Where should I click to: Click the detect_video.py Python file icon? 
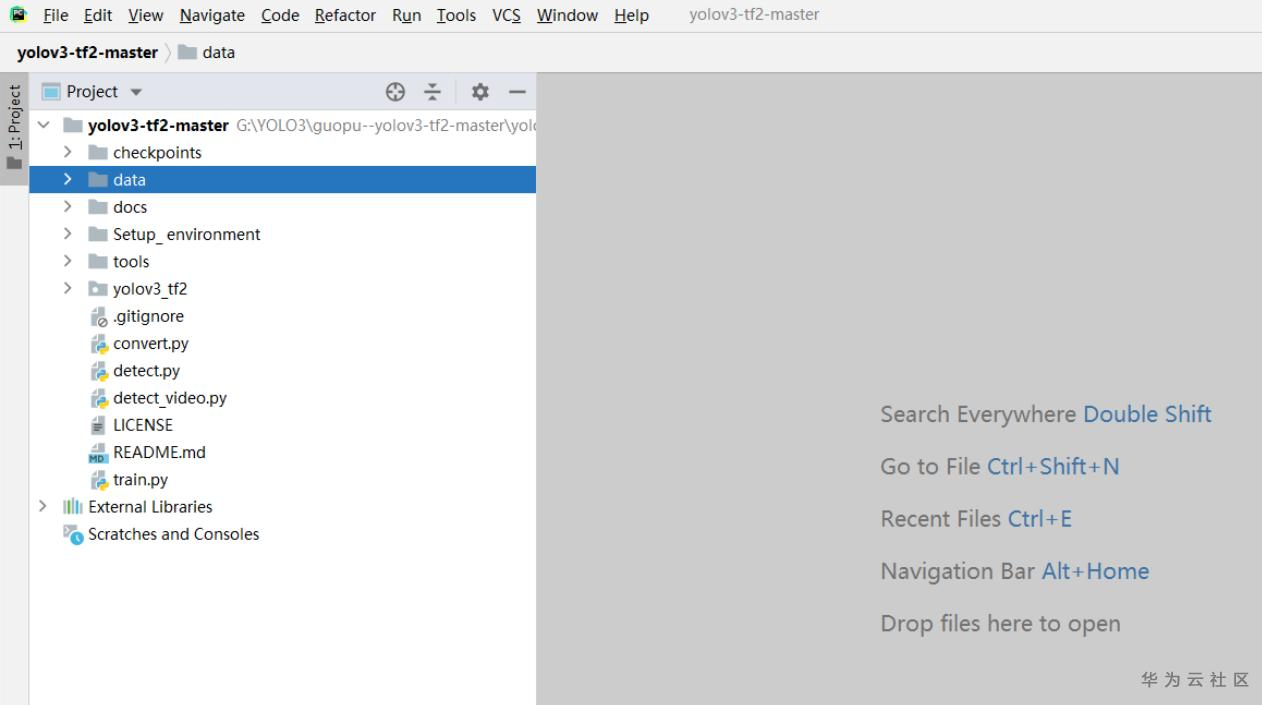(99, 398)
